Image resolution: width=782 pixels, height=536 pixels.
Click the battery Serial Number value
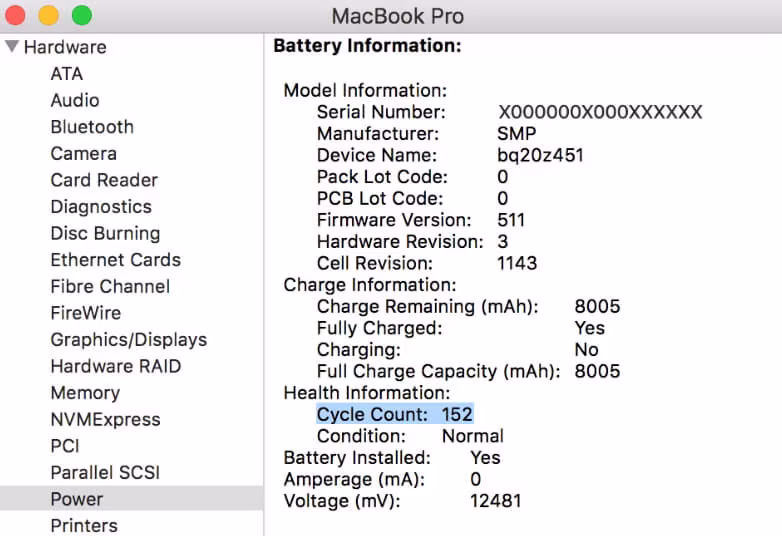tap(600, 112)
